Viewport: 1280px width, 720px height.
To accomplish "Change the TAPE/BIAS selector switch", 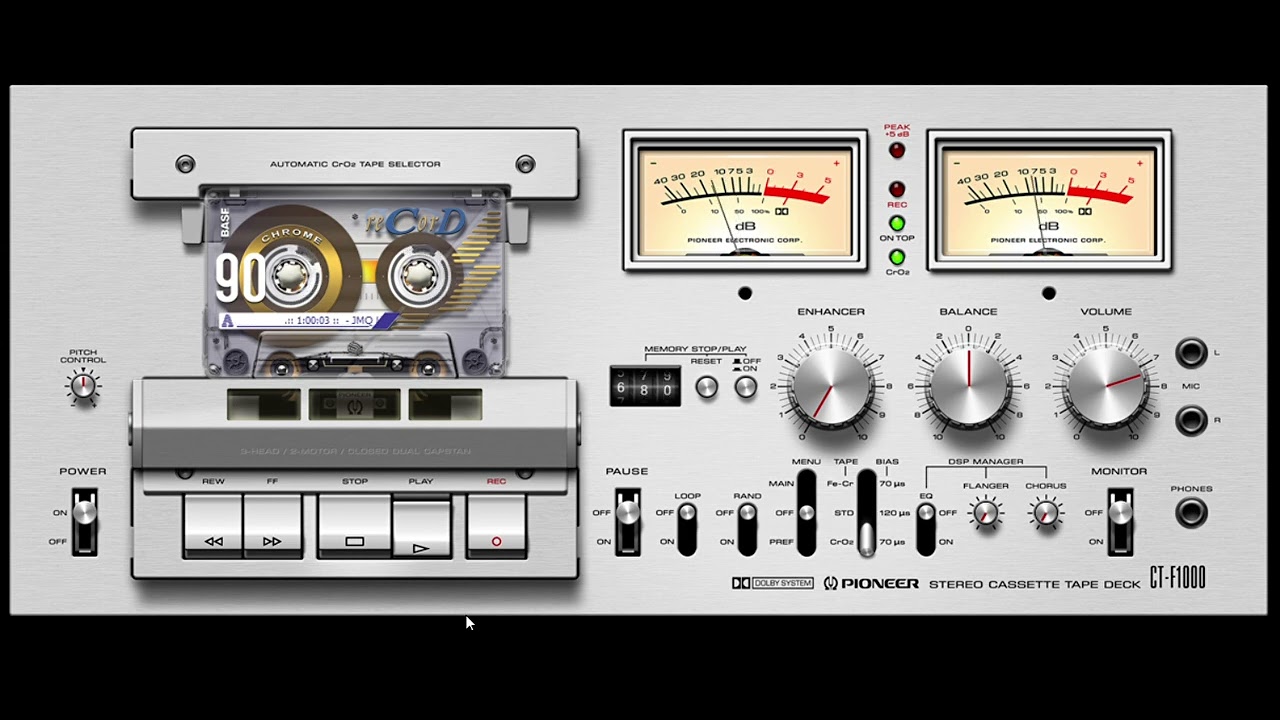I will coord(866,513).
